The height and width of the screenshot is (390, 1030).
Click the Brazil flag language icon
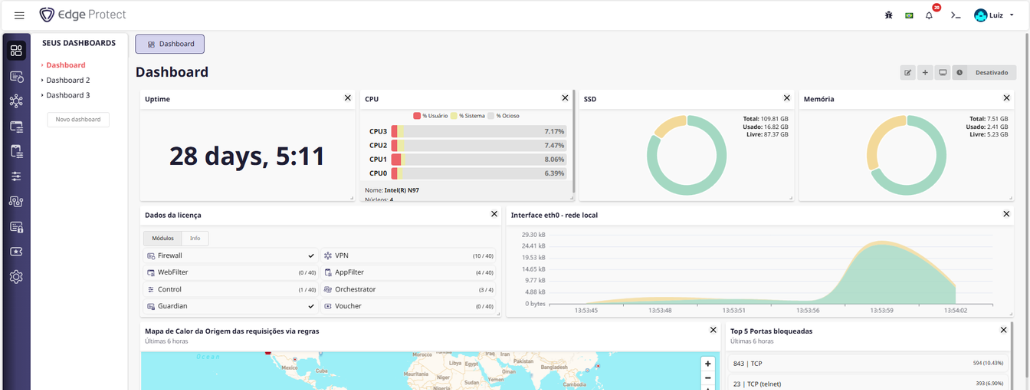(x=909, y=15)
